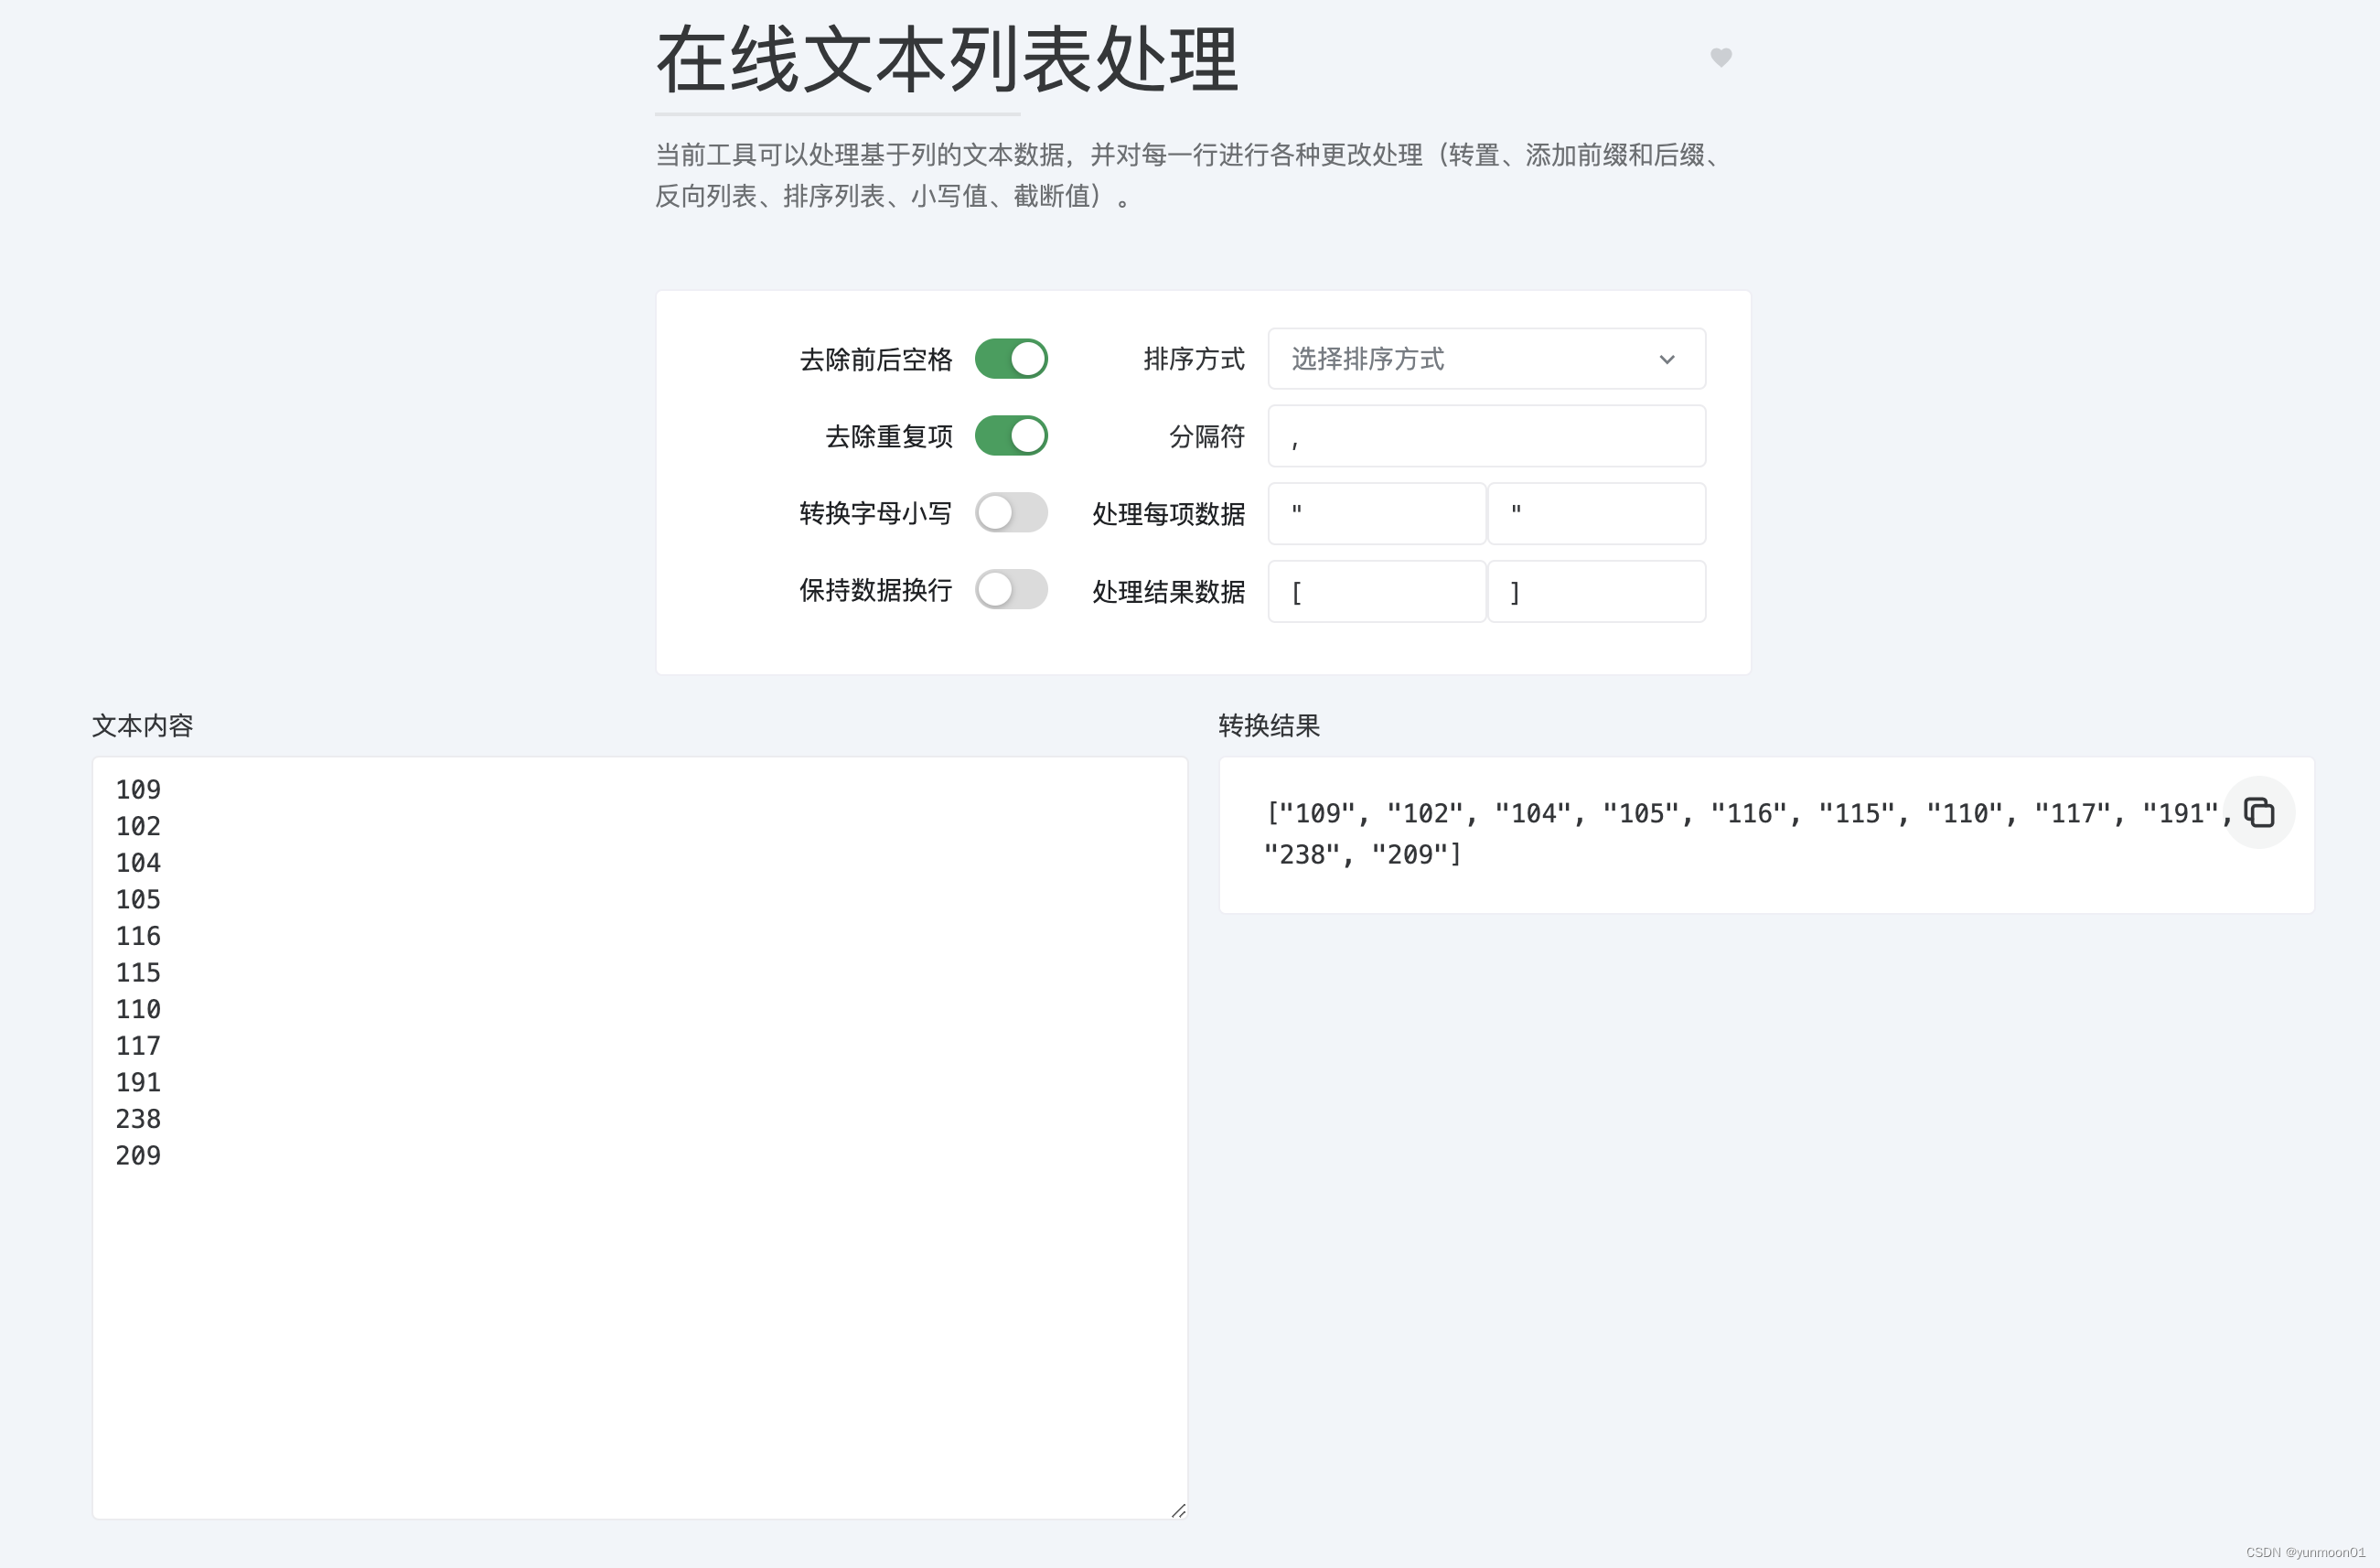Click the 去除重复项 label text
Image resolution: width=2380 pixels, height=1568 pixels.
[x=888, y=437]
